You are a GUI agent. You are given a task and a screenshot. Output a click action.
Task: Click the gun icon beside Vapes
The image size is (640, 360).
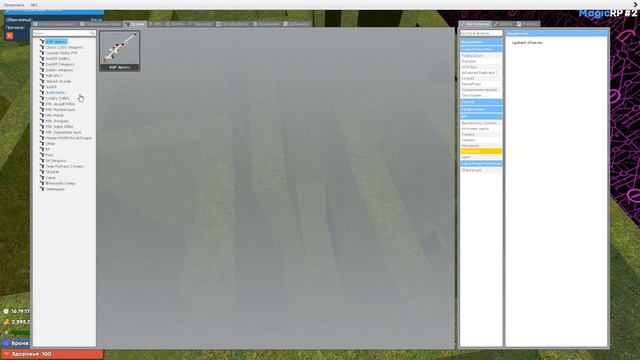coord(42,178)
